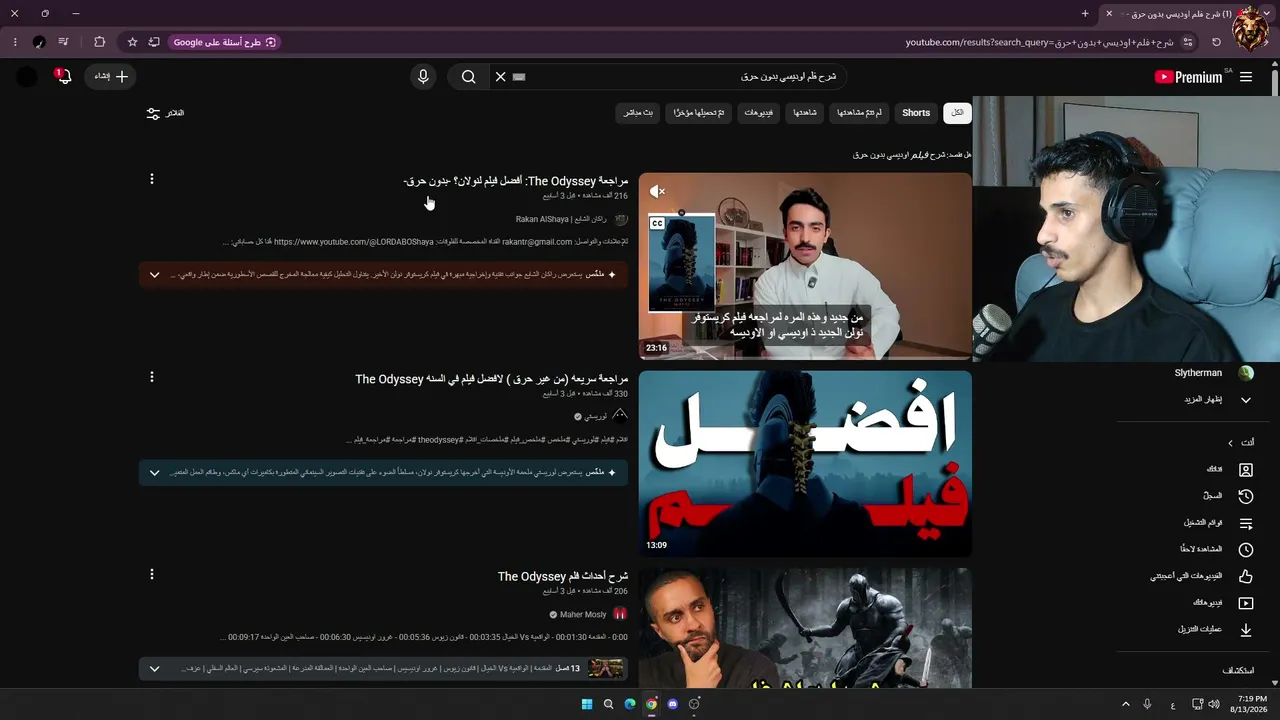This screenshot has width=1280, height=720.
Task: Open options menu for 'مراجعة سريعه' video
Action: [x=152, y=377]
